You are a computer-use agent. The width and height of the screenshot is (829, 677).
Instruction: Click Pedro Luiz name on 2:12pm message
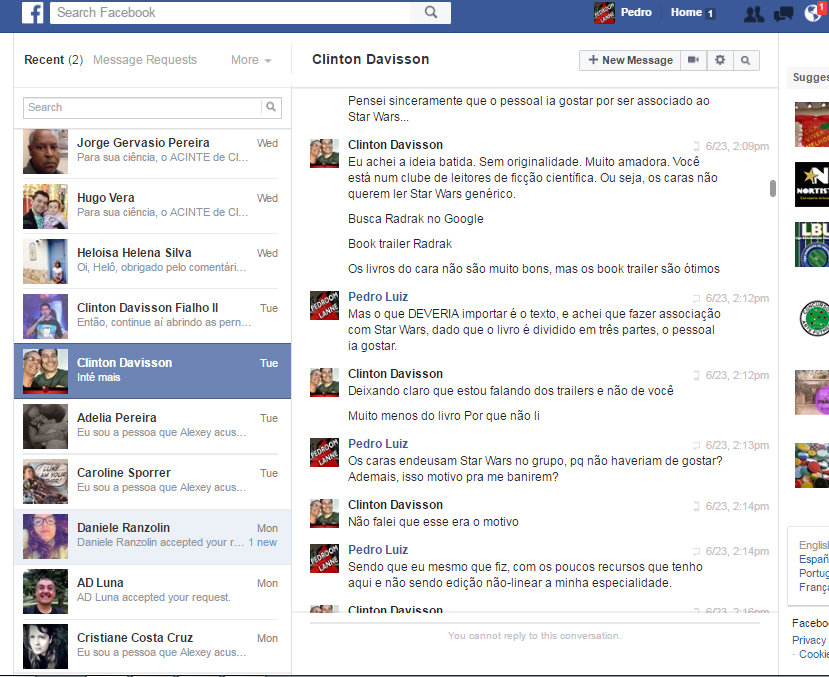tap(378, 297)
